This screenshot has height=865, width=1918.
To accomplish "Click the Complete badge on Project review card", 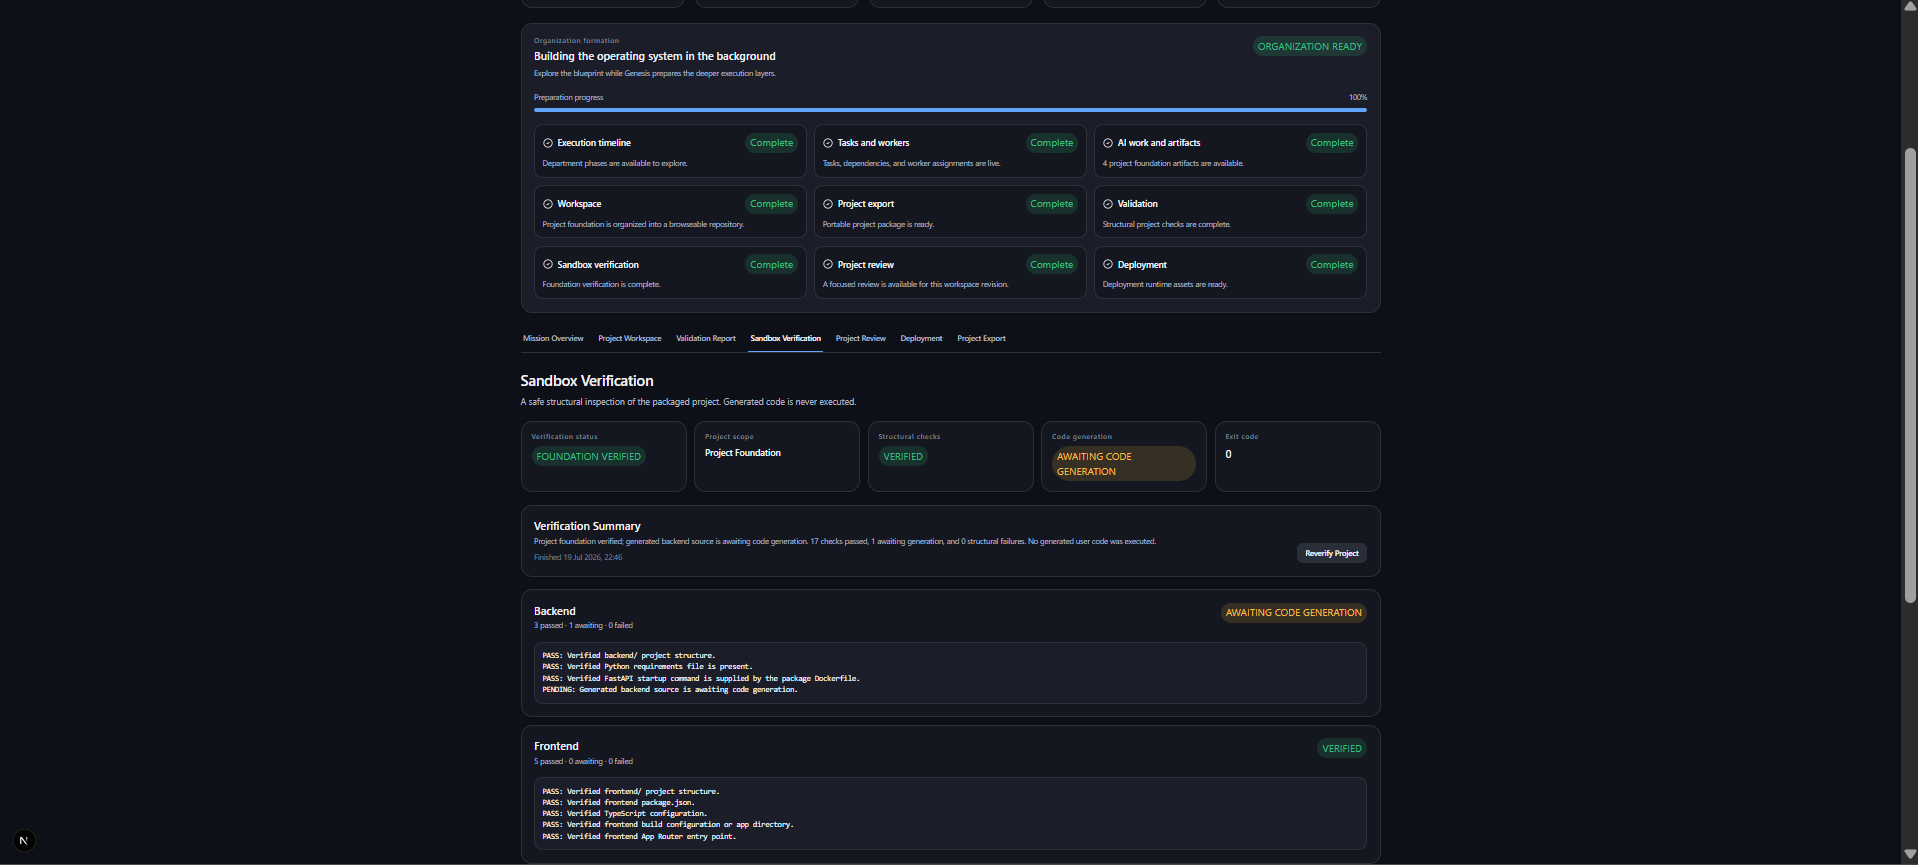I will [1052, 265].
